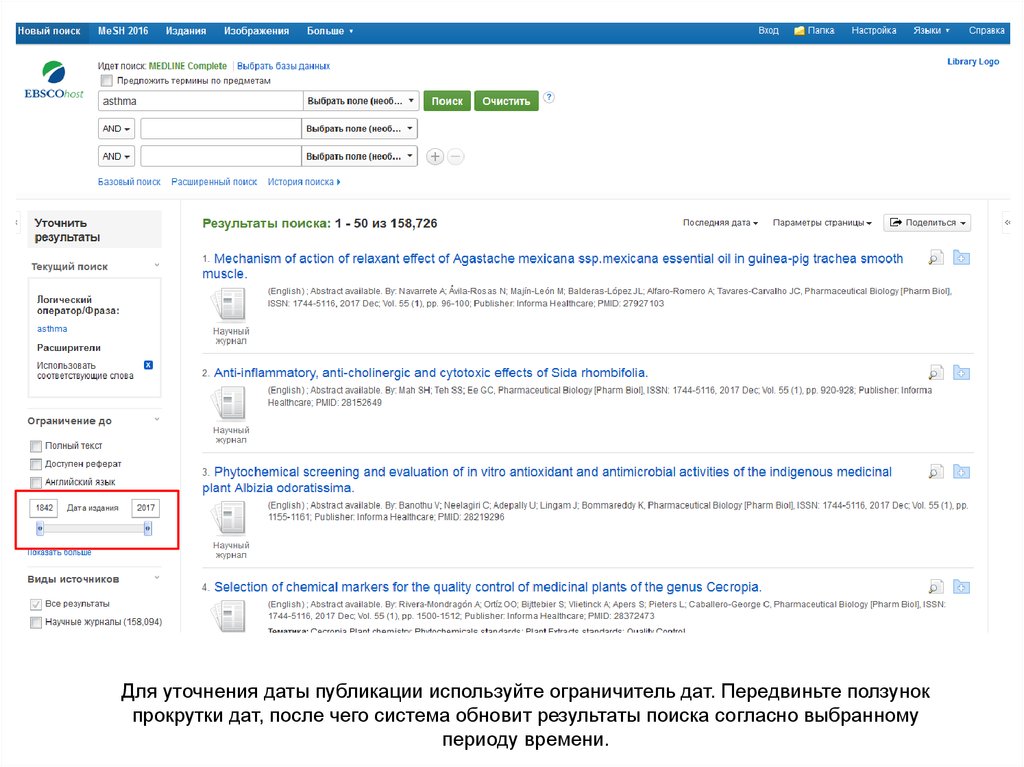Add result 1 Agastache mexicana to folder
The width and height of the screenshot is (1024, 767).
click(x=961, y=258)
